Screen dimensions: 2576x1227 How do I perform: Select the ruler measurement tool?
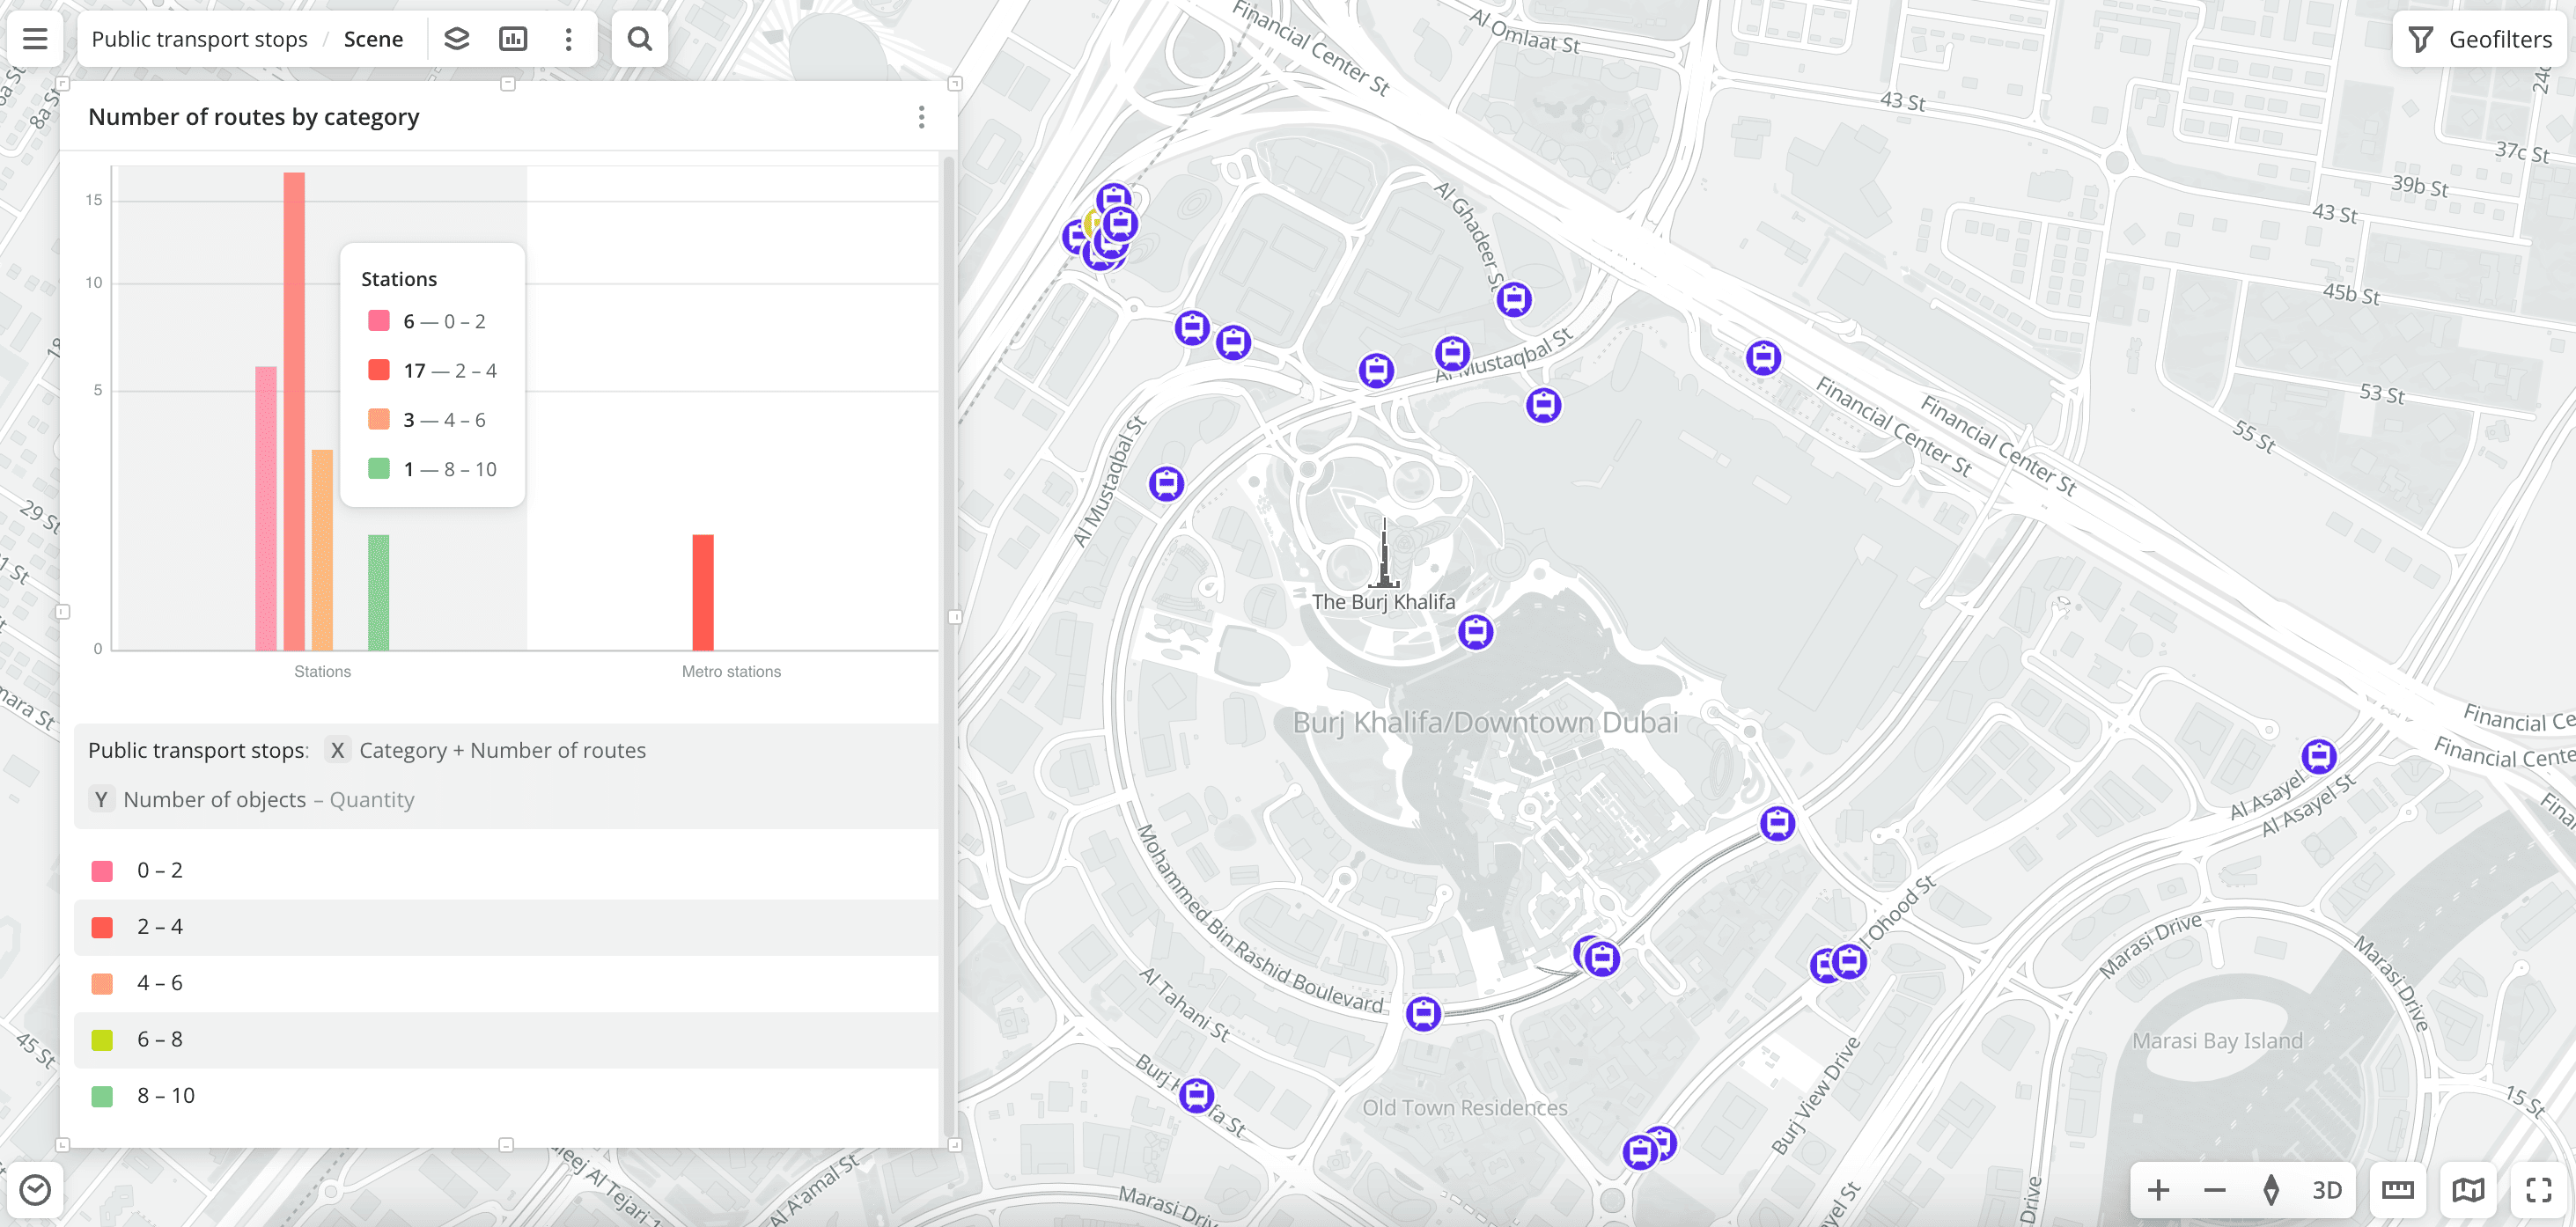pyautogui.click(x=2397, y=1190)
